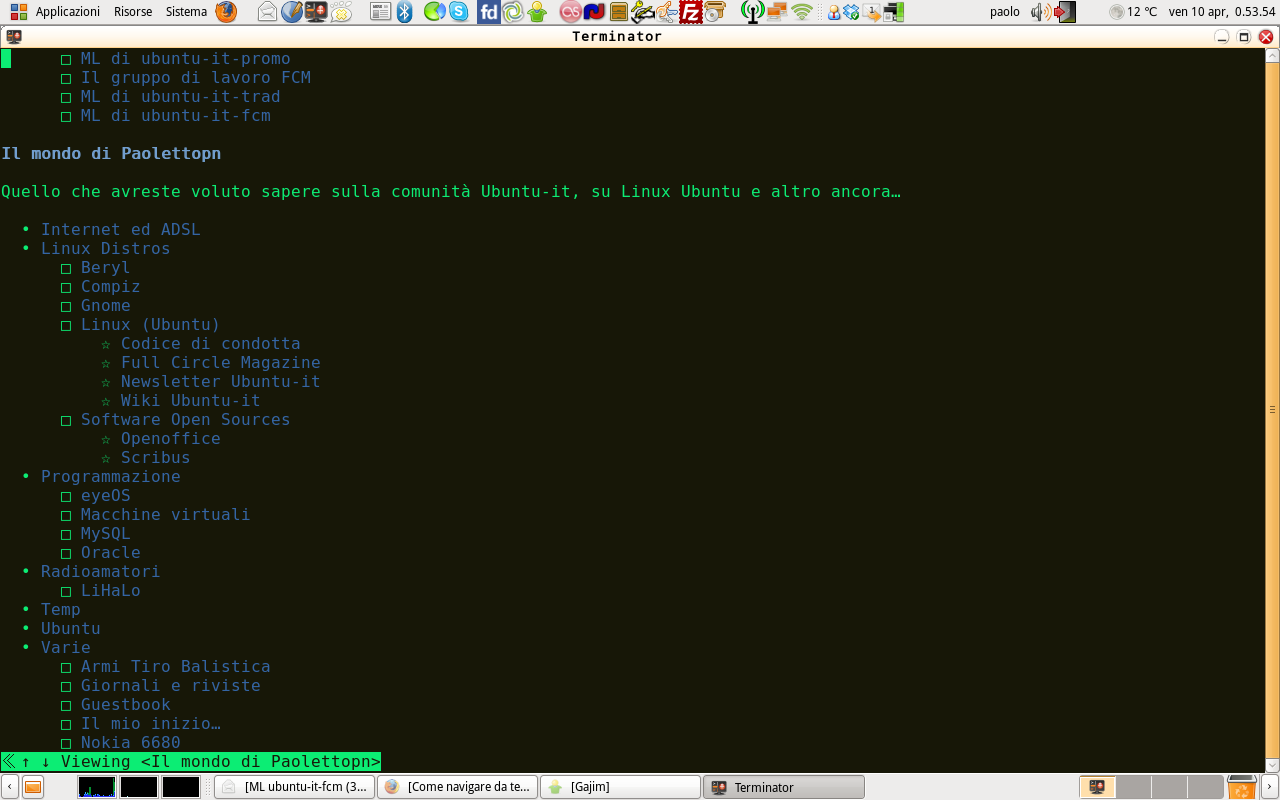The image size is (1280, 800).
Task: Follow the 'LiHaLo' link
Action: pos(111,591)
